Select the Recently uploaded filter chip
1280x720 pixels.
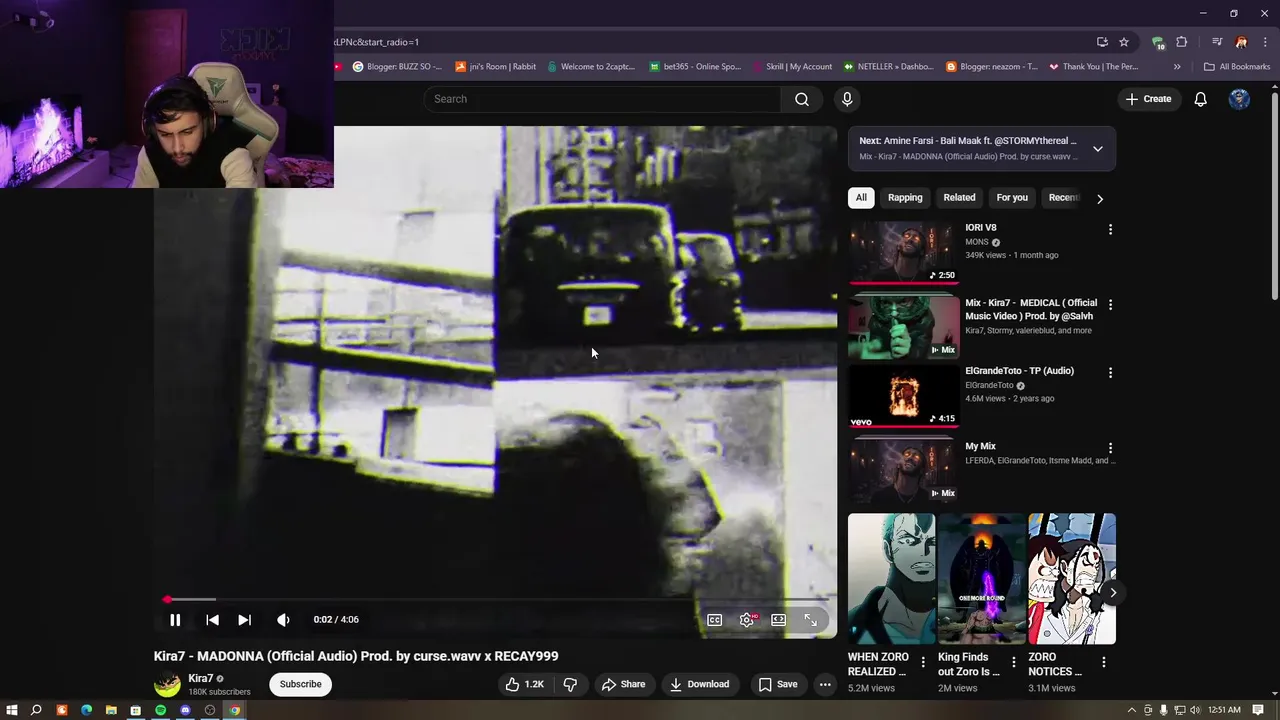pos(1064,198)
